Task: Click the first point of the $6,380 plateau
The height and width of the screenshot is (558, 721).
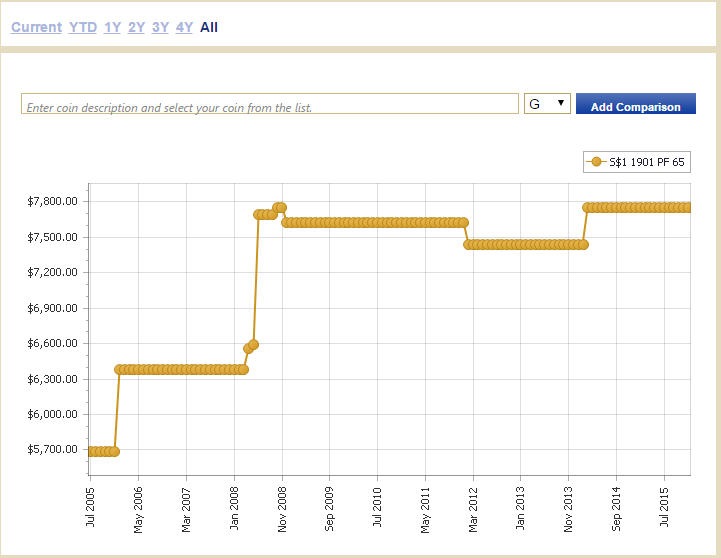Action: click(120, 369)
